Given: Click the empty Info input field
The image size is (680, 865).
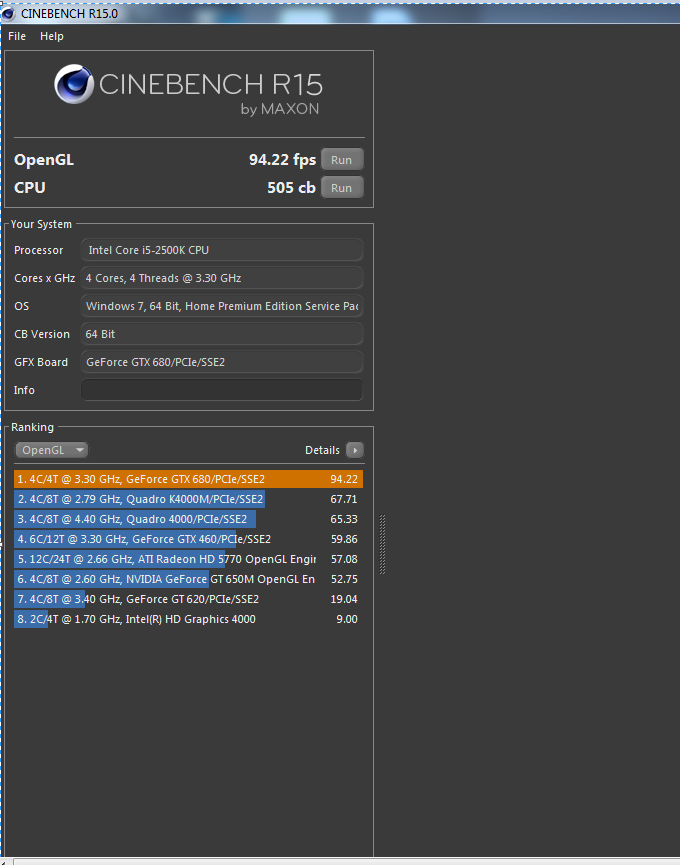Looking at the screenshot, I should [x=222, y=390].
